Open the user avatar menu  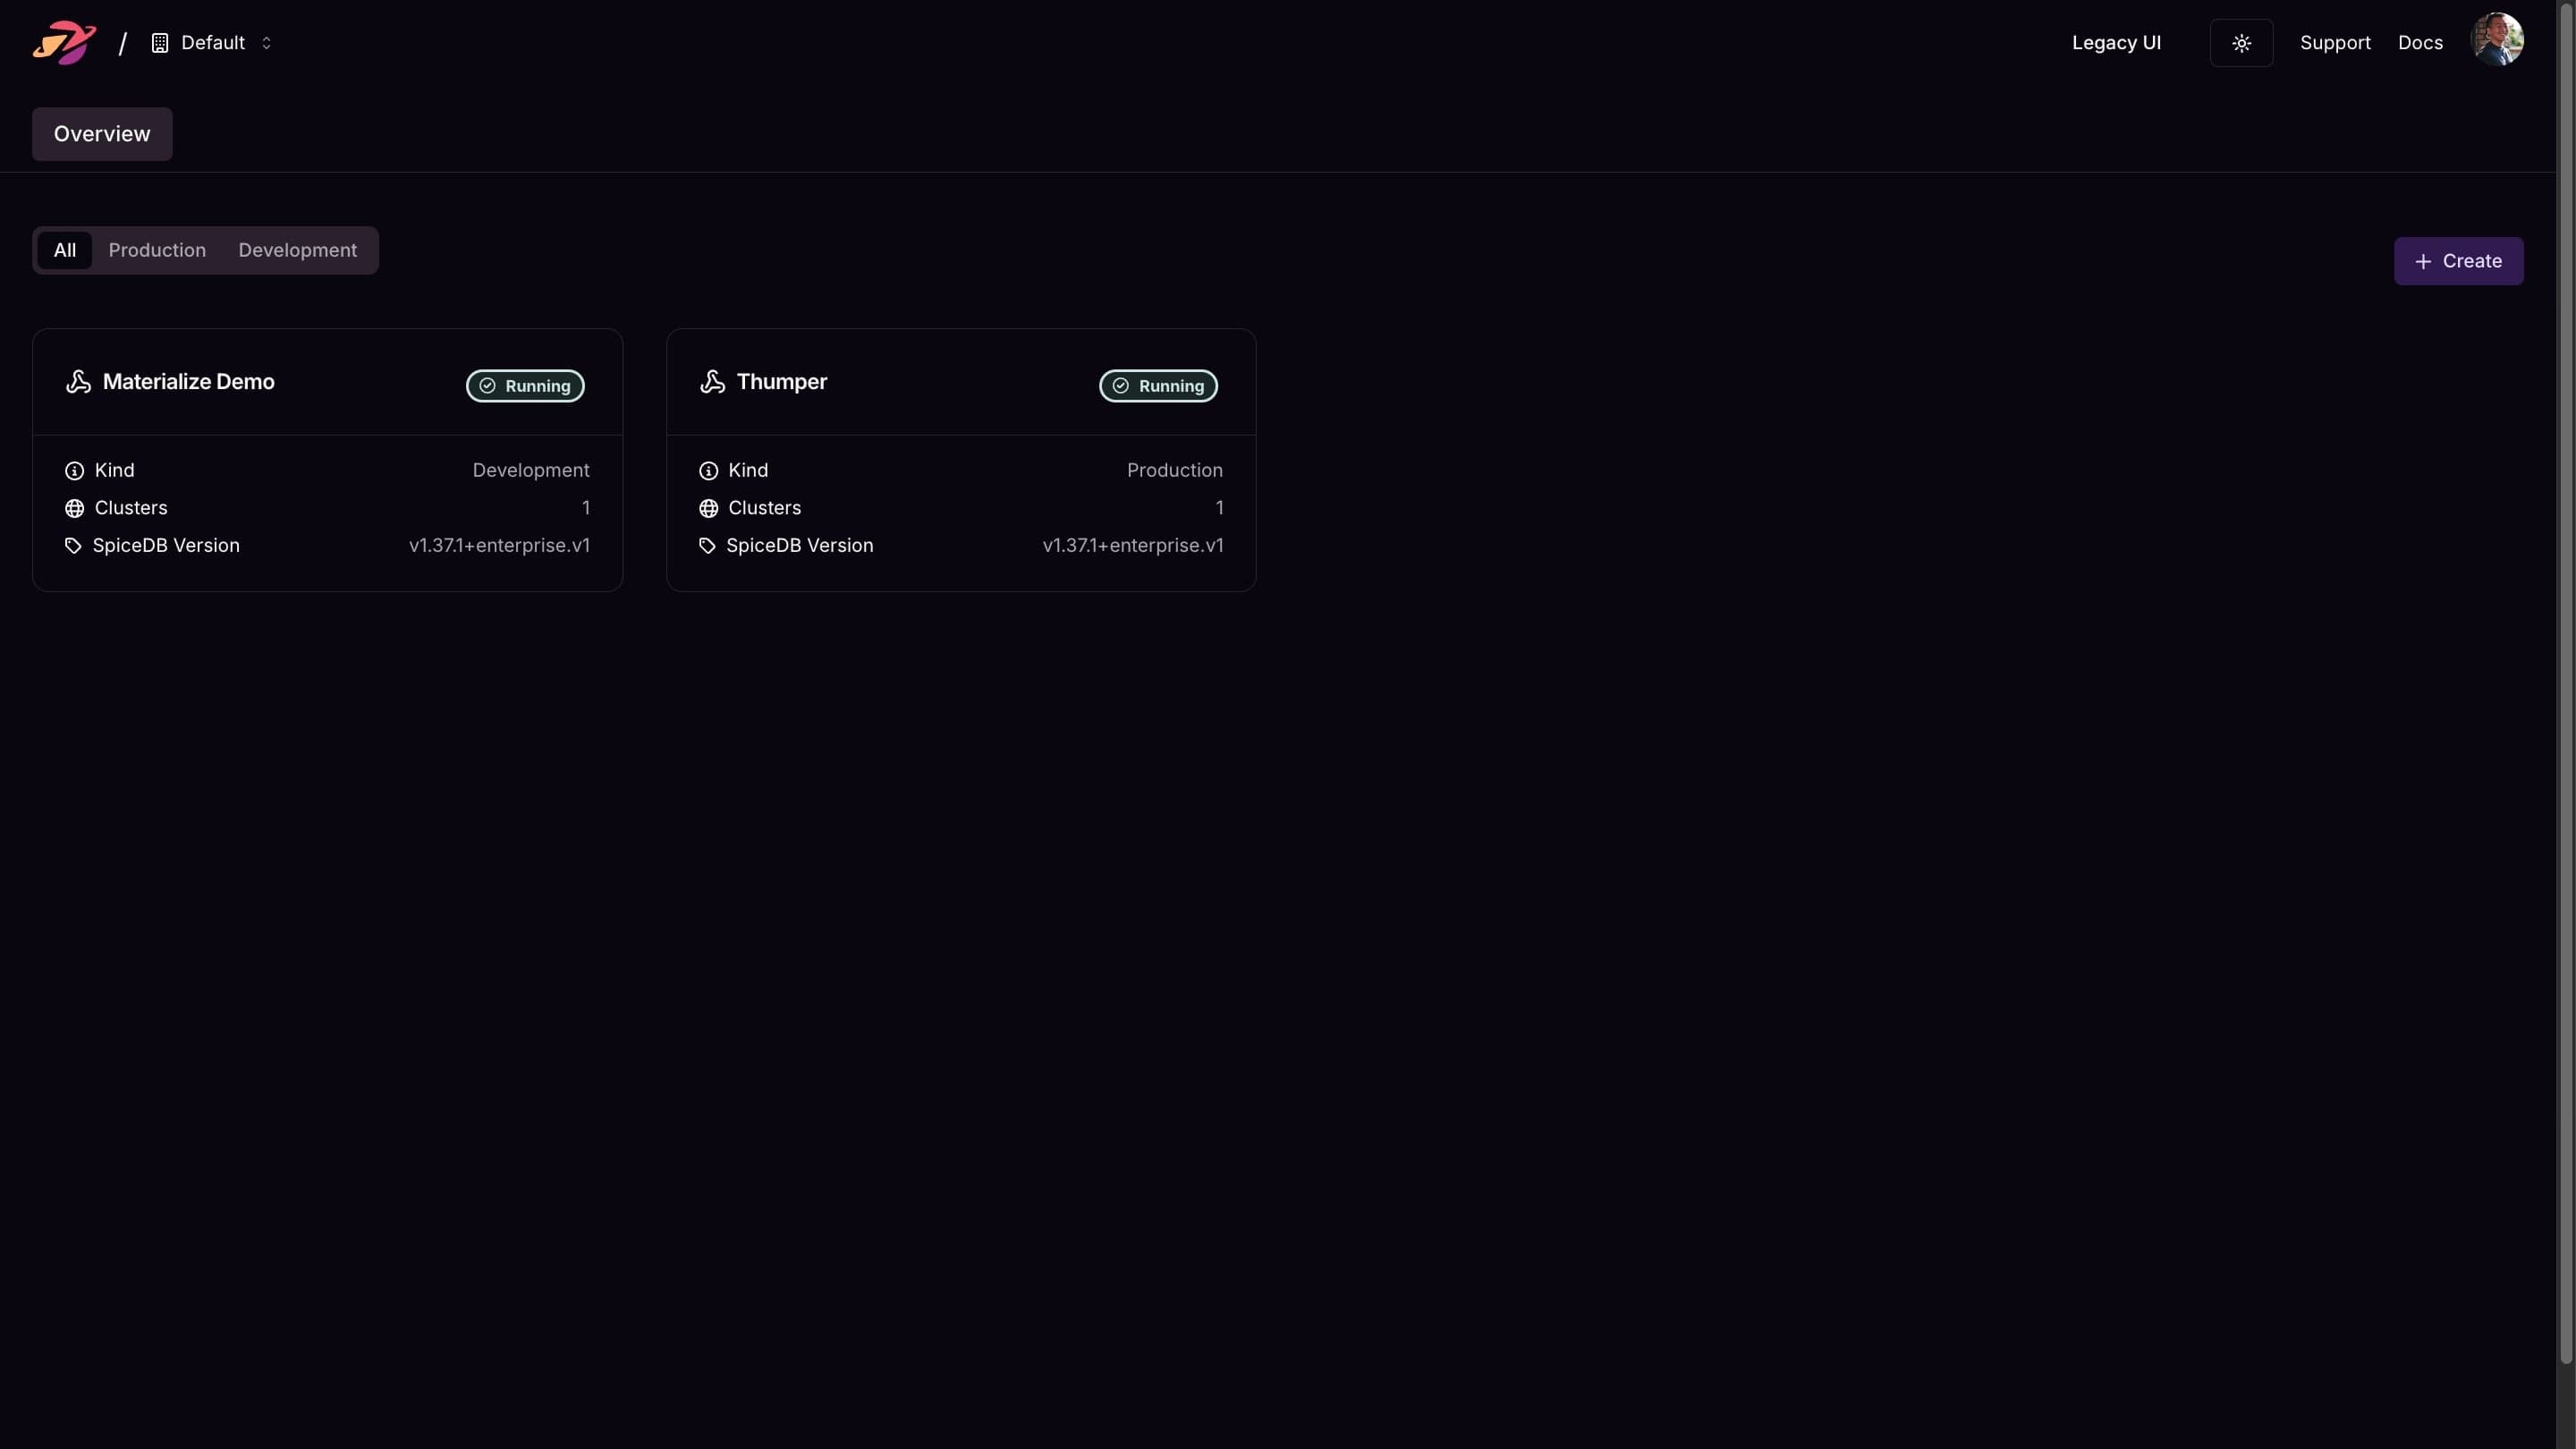(x=2497, y=40)
